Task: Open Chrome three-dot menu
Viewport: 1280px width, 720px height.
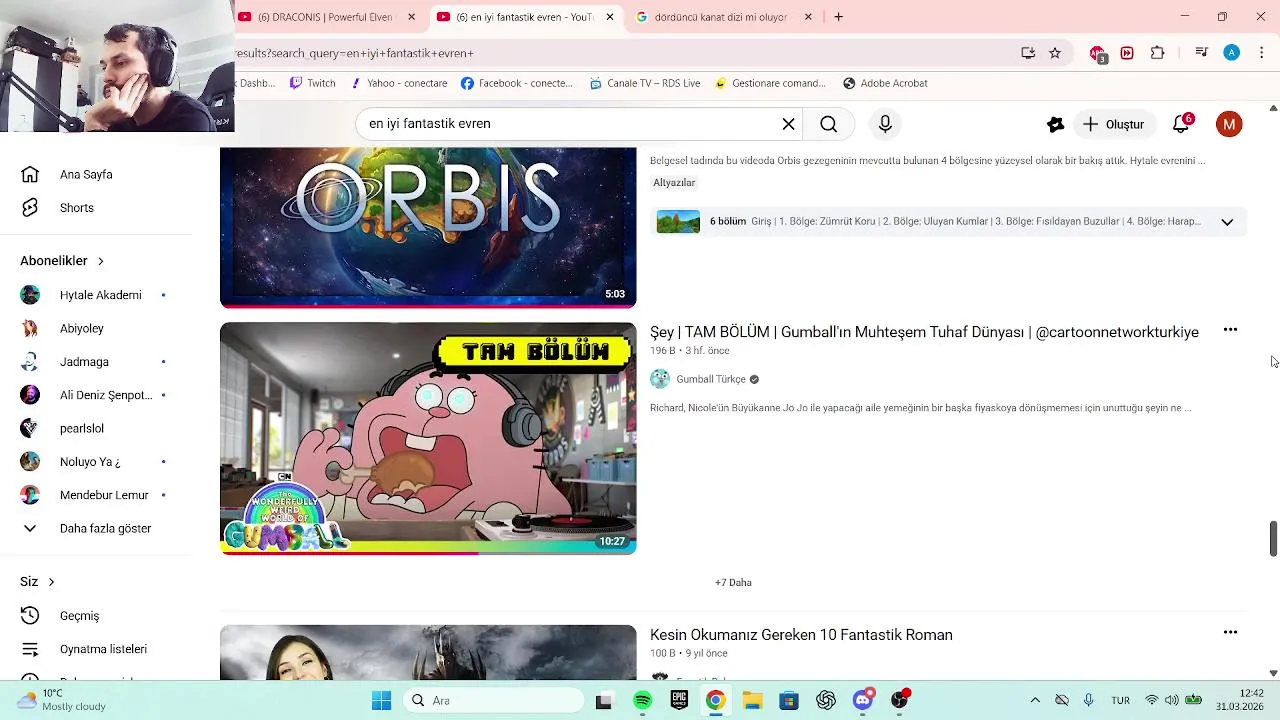Action: click(x=1262, y=53)
